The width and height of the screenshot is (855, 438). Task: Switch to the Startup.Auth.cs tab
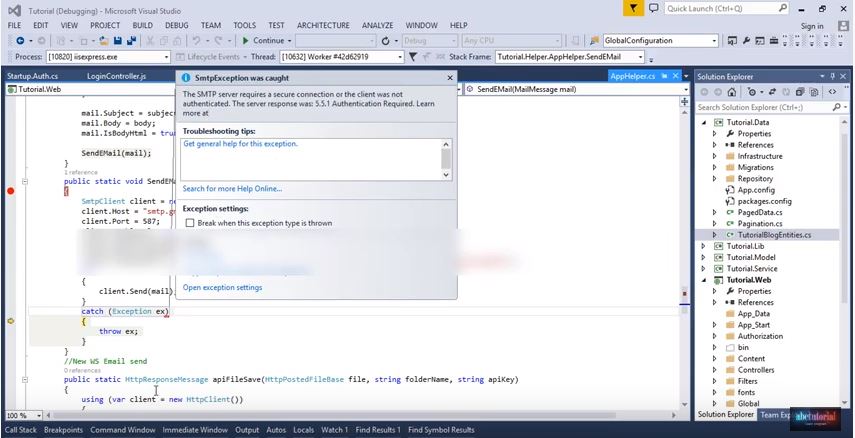click(32, 76)
